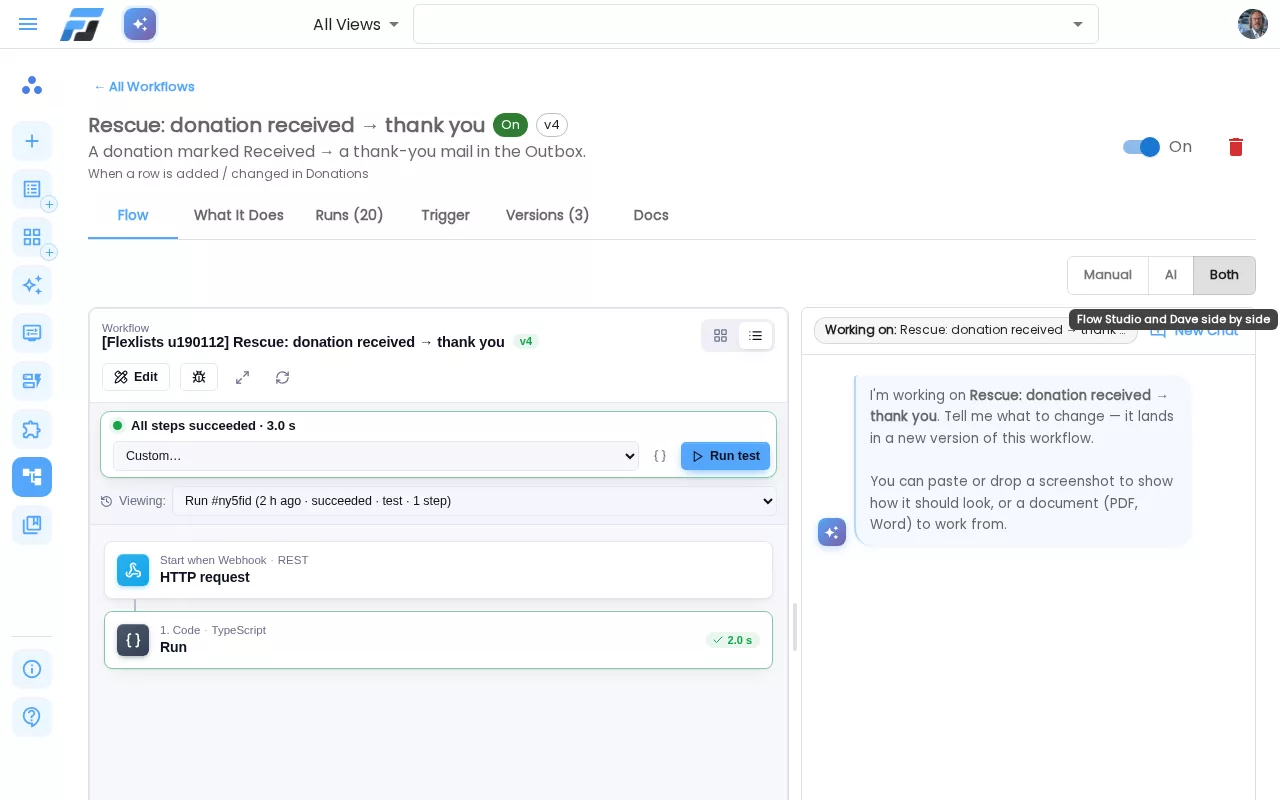
Task: Open the help question mark icon
Action: pos(32,717)
